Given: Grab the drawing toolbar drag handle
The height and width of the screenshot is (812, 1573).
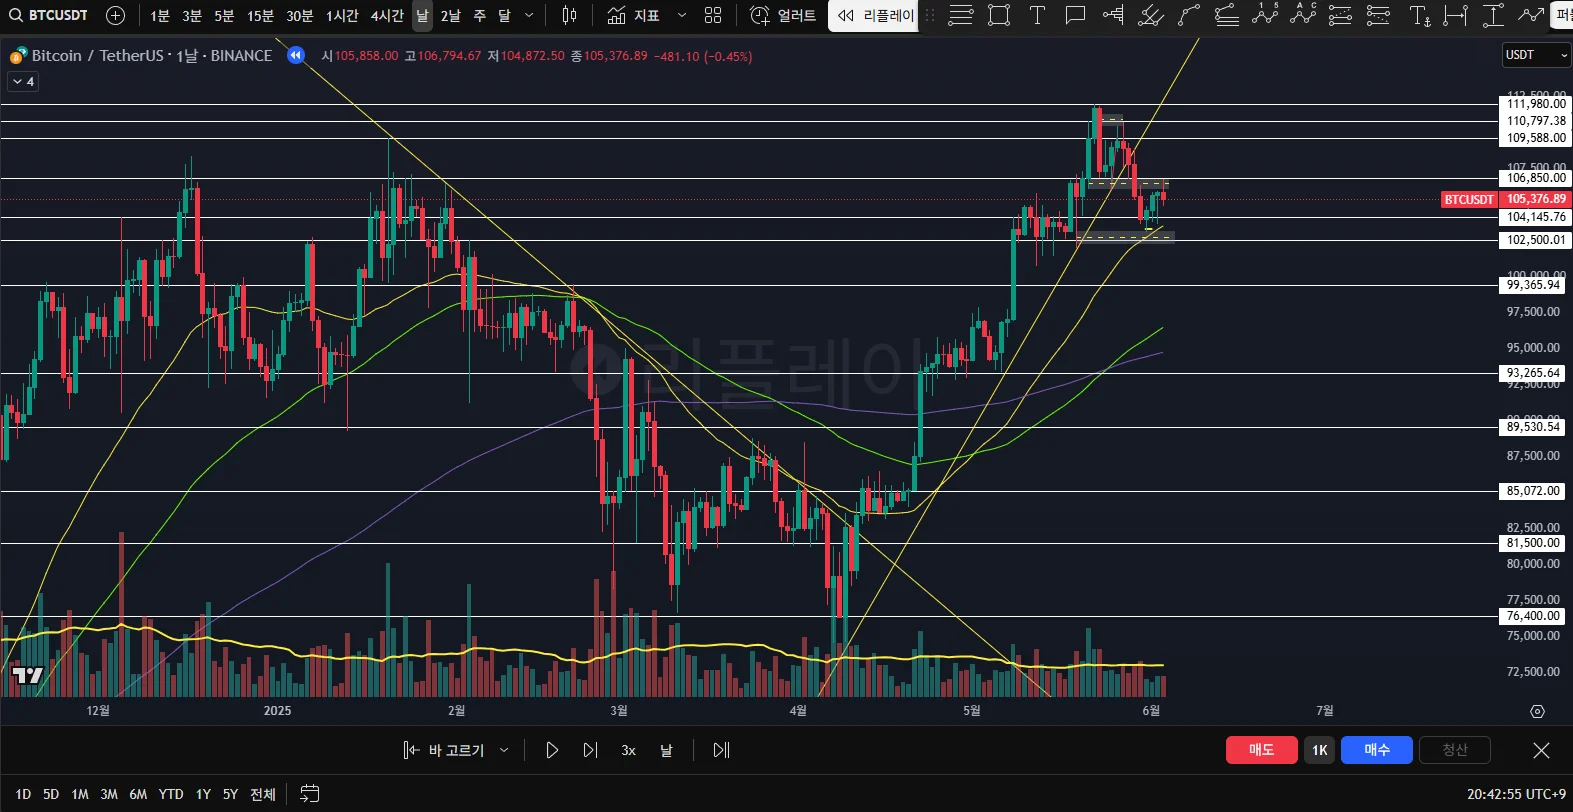Looking at the screenshot, I should (x=930, y=15).
